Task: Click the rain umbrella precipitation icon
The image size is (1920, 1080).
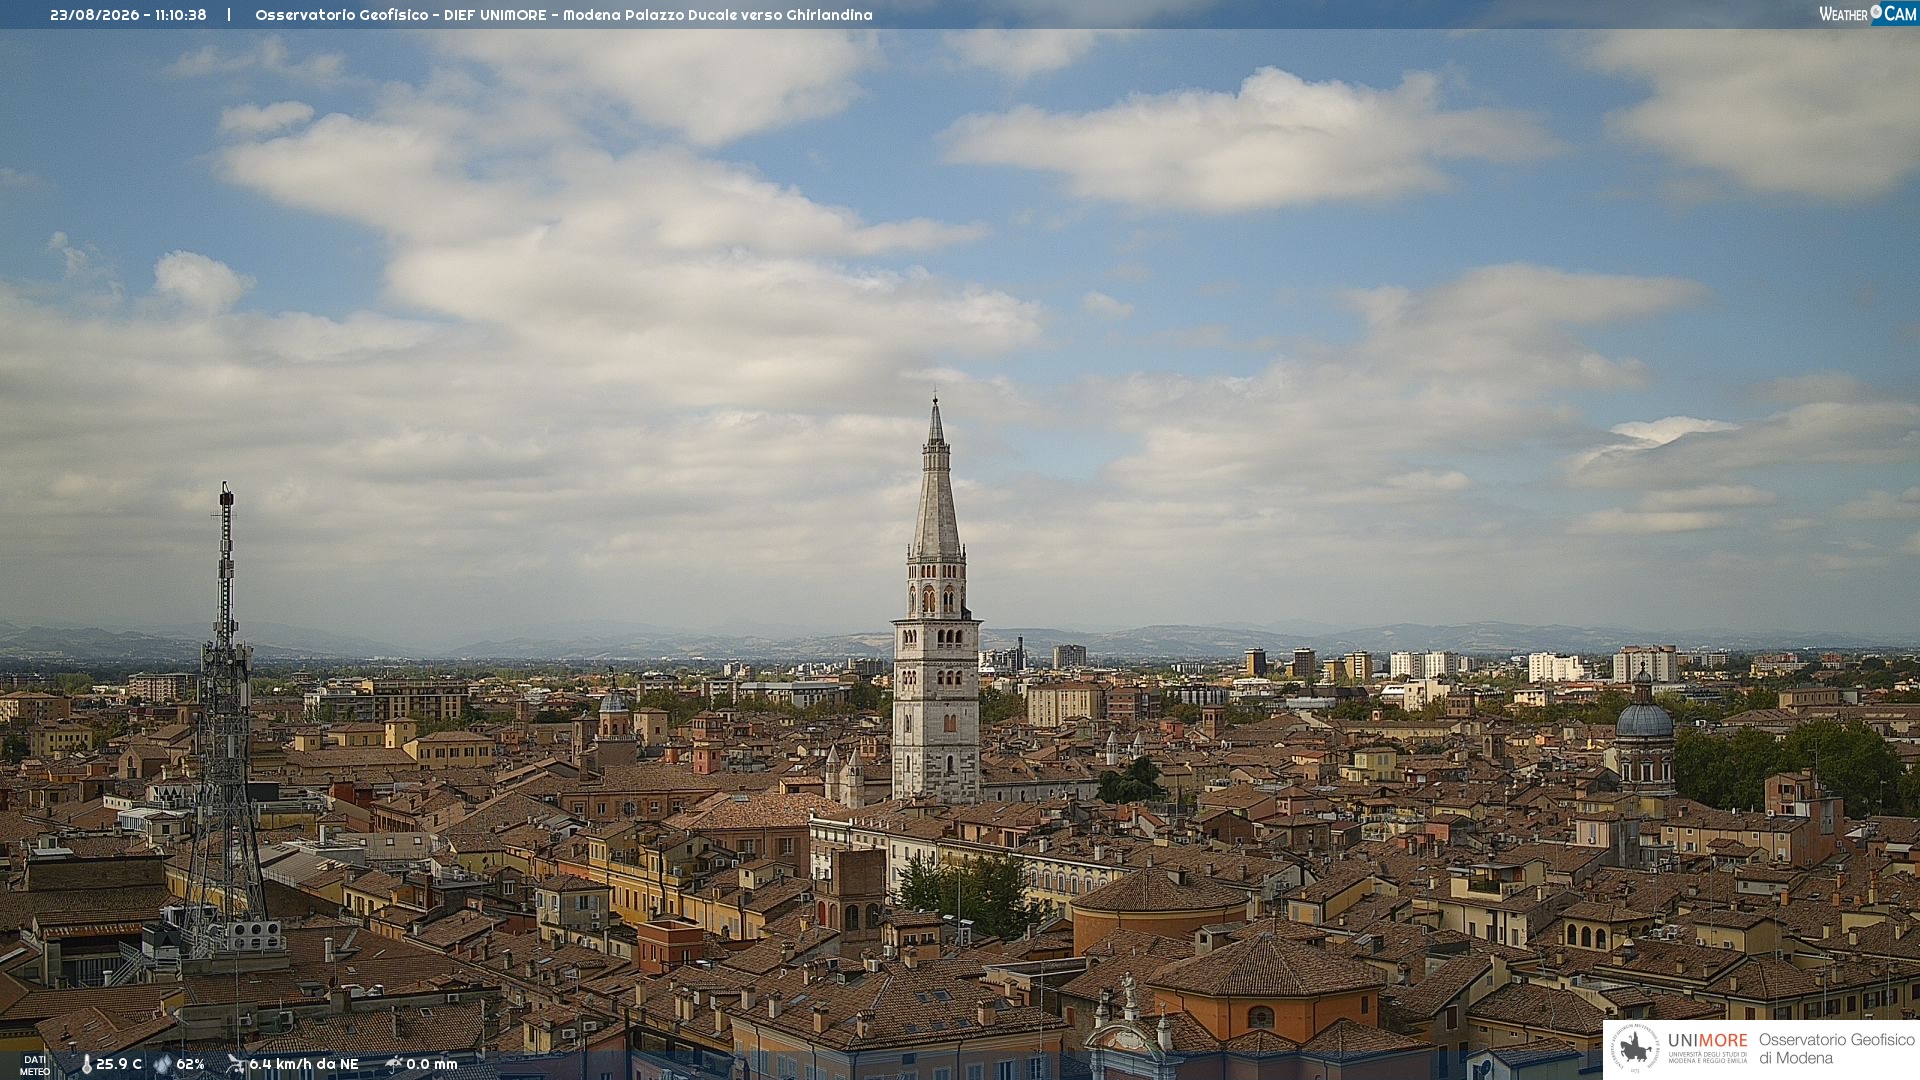Action: coord(394,1064)
